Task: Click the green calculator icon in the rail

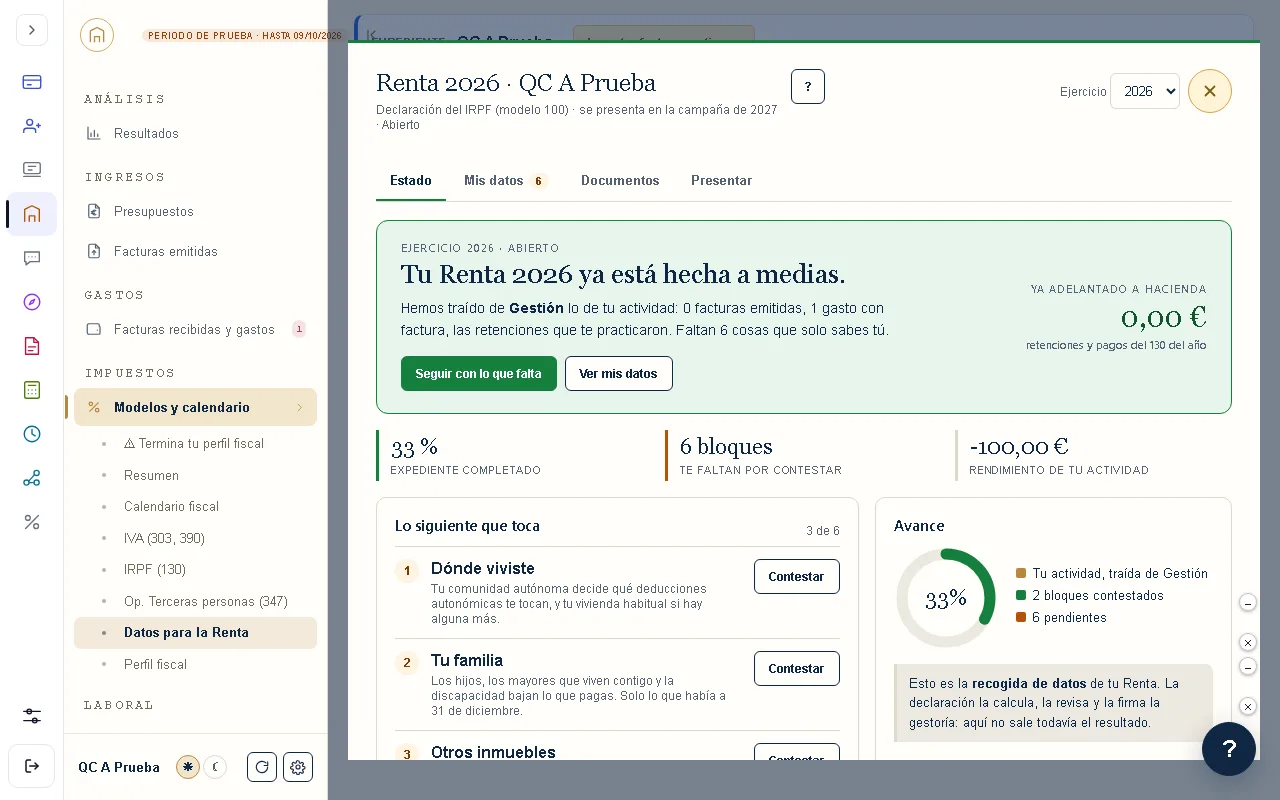Action: [32, 390]
